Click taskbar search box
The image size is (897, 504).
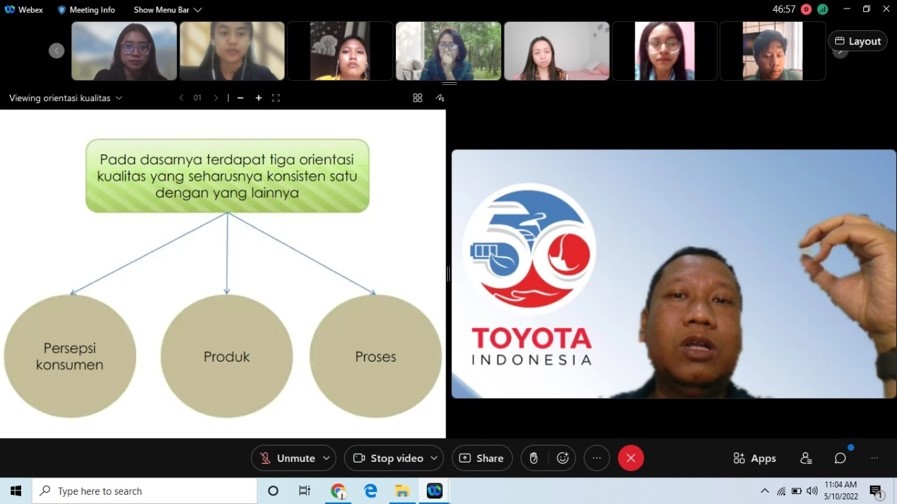pos(145,491)
